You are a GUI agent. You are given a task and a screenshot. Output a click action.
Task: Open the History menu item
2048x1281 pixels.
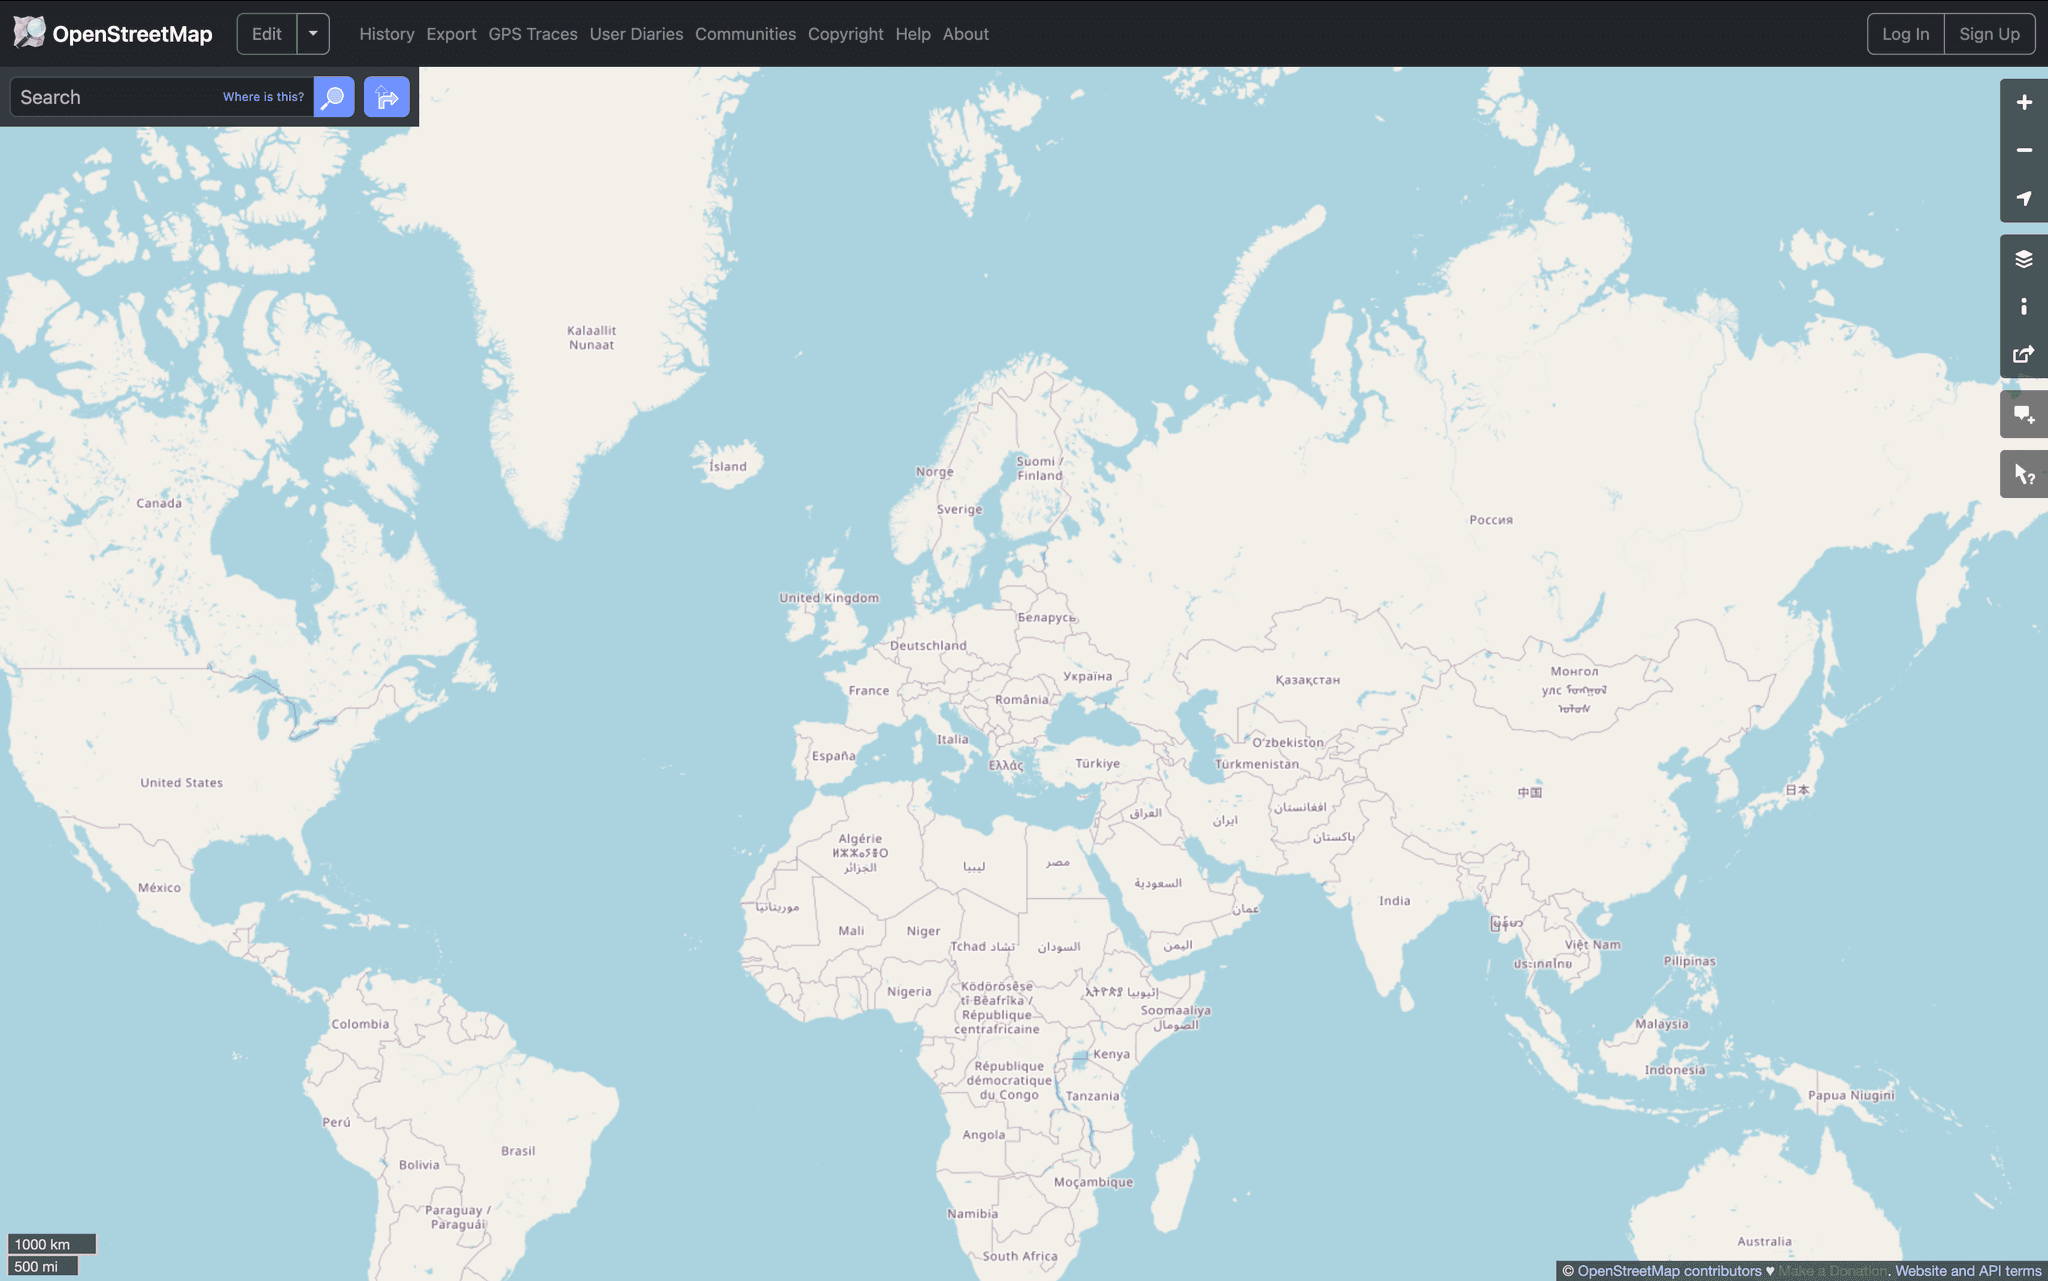click(x=386, y=33)
